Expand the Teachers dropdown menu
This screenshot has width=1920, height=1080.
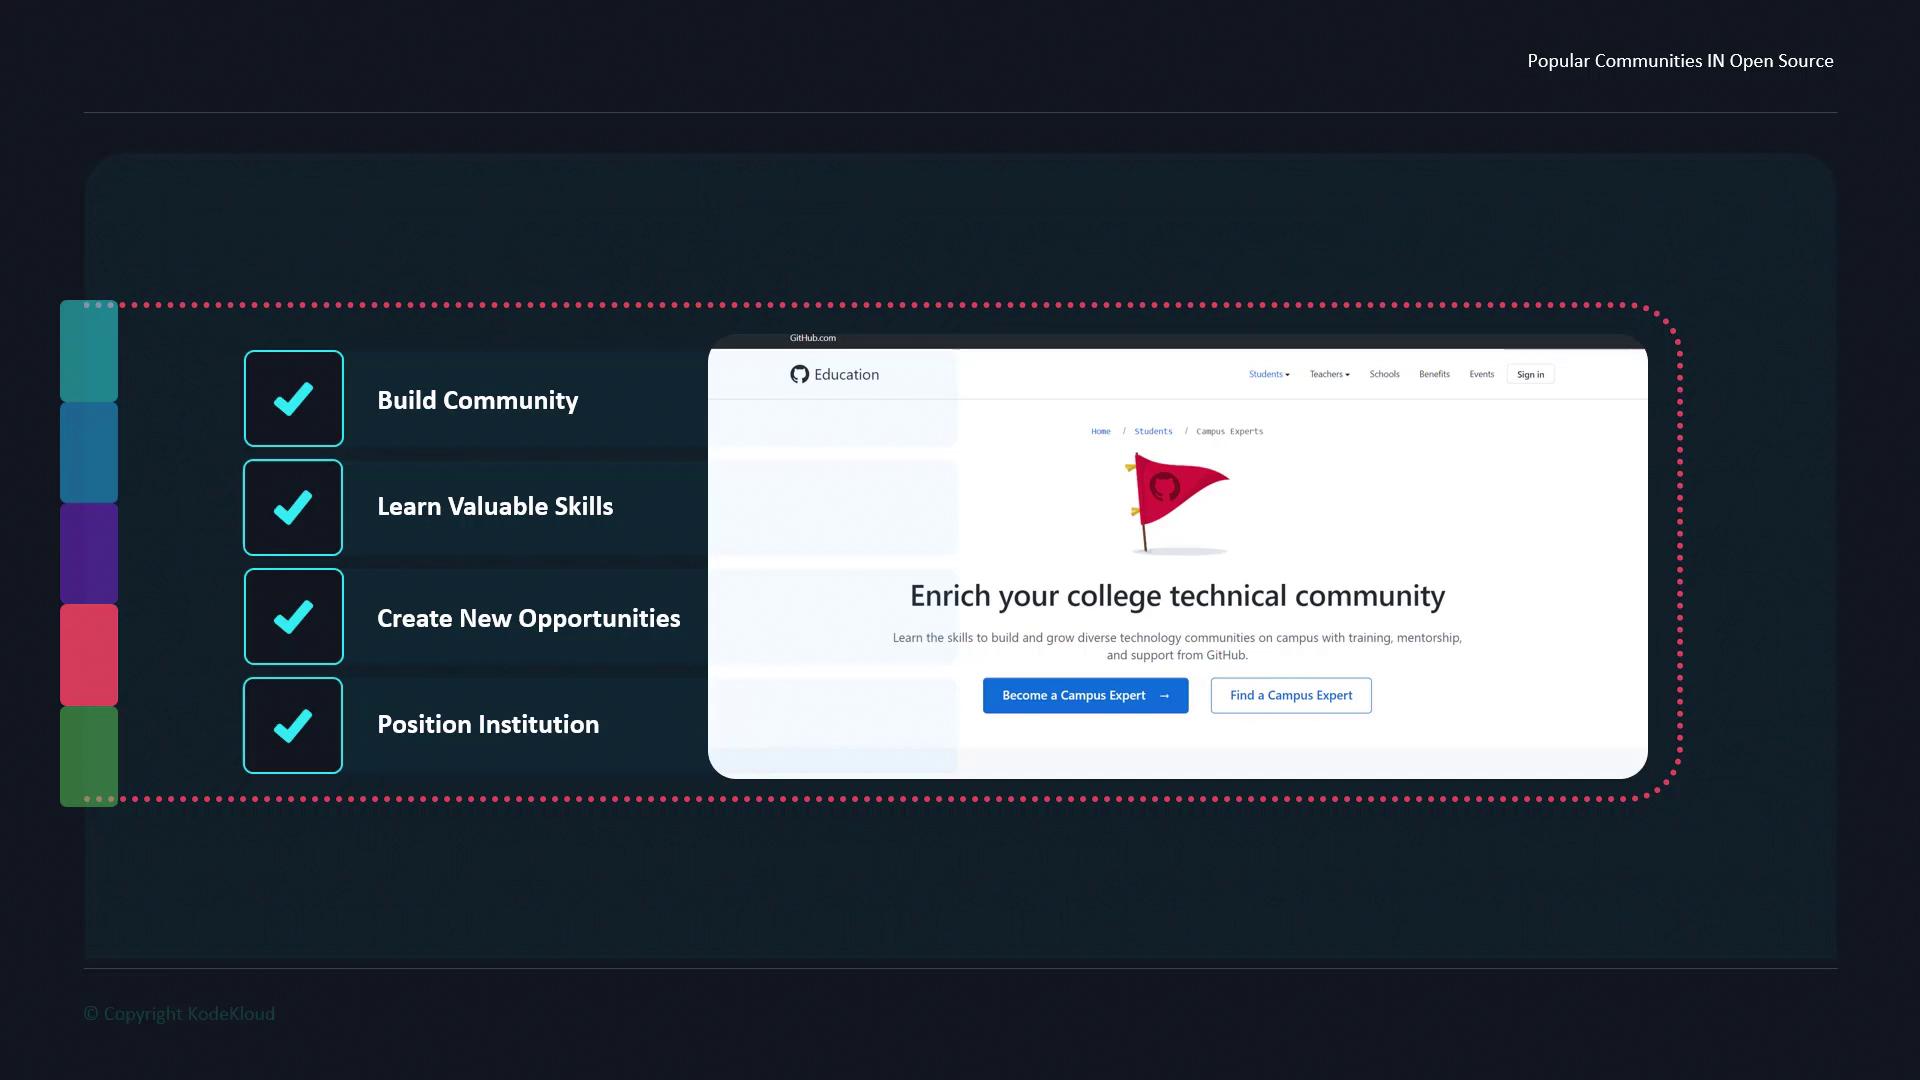[x=1329, y=374]
